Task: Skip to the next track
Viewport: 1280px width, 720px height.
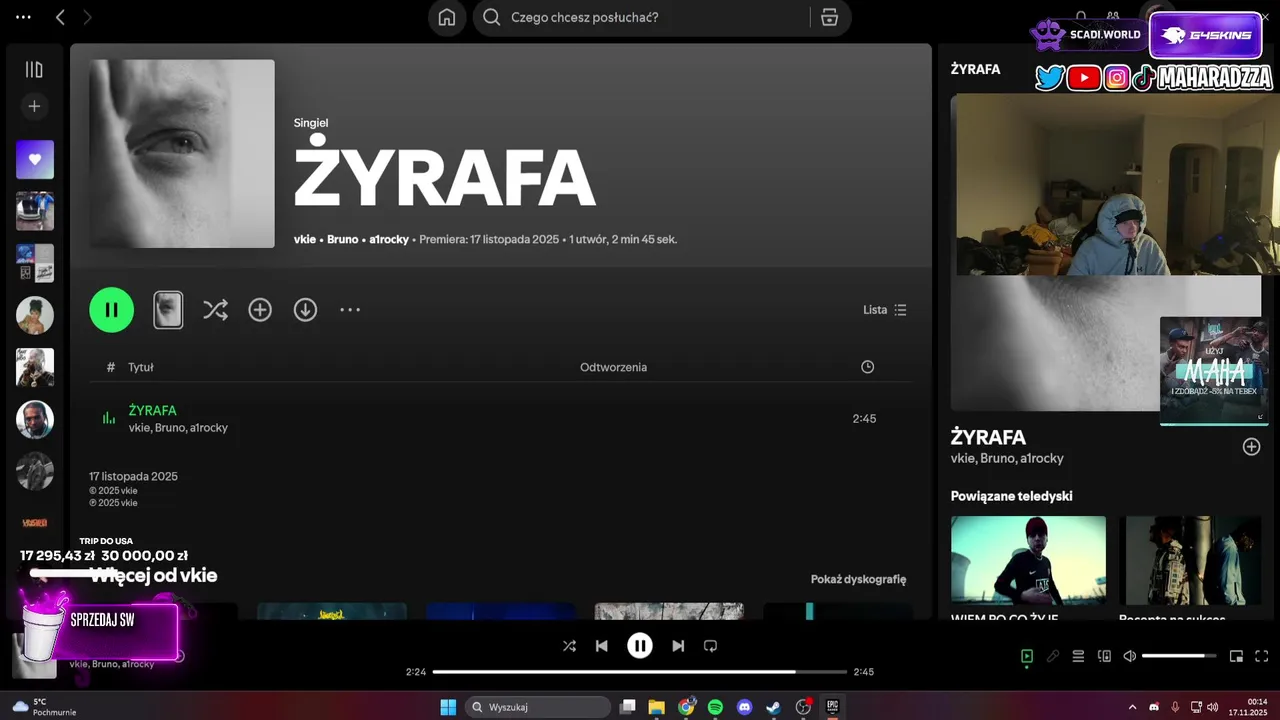Action: (678, 646)
